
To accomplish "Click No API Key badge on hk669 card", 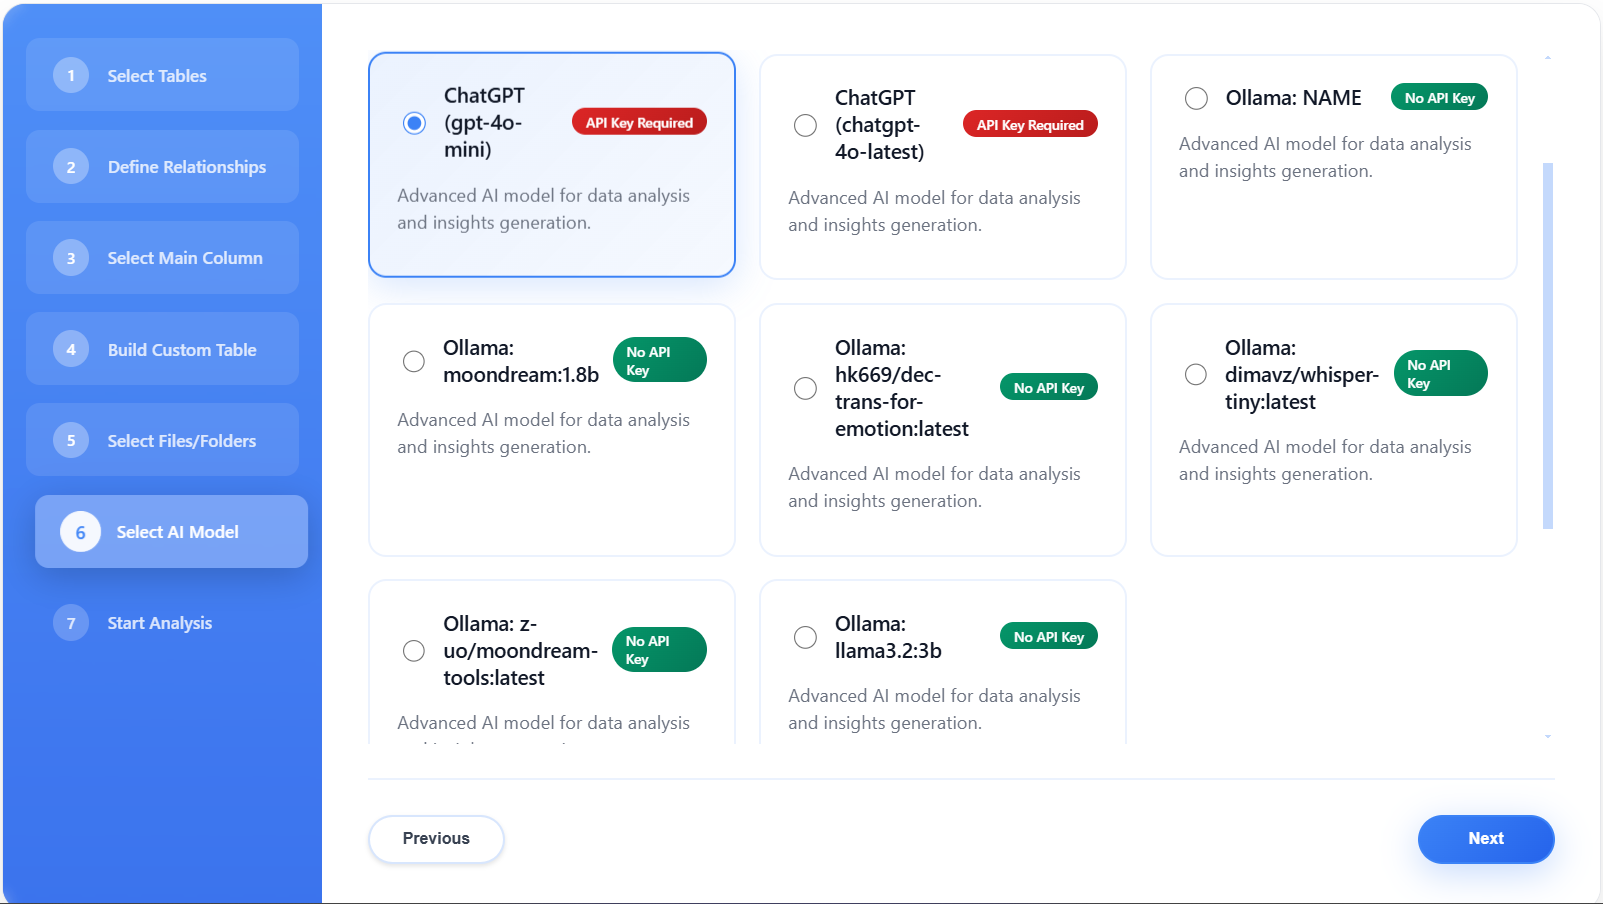I will [1048, 388].
